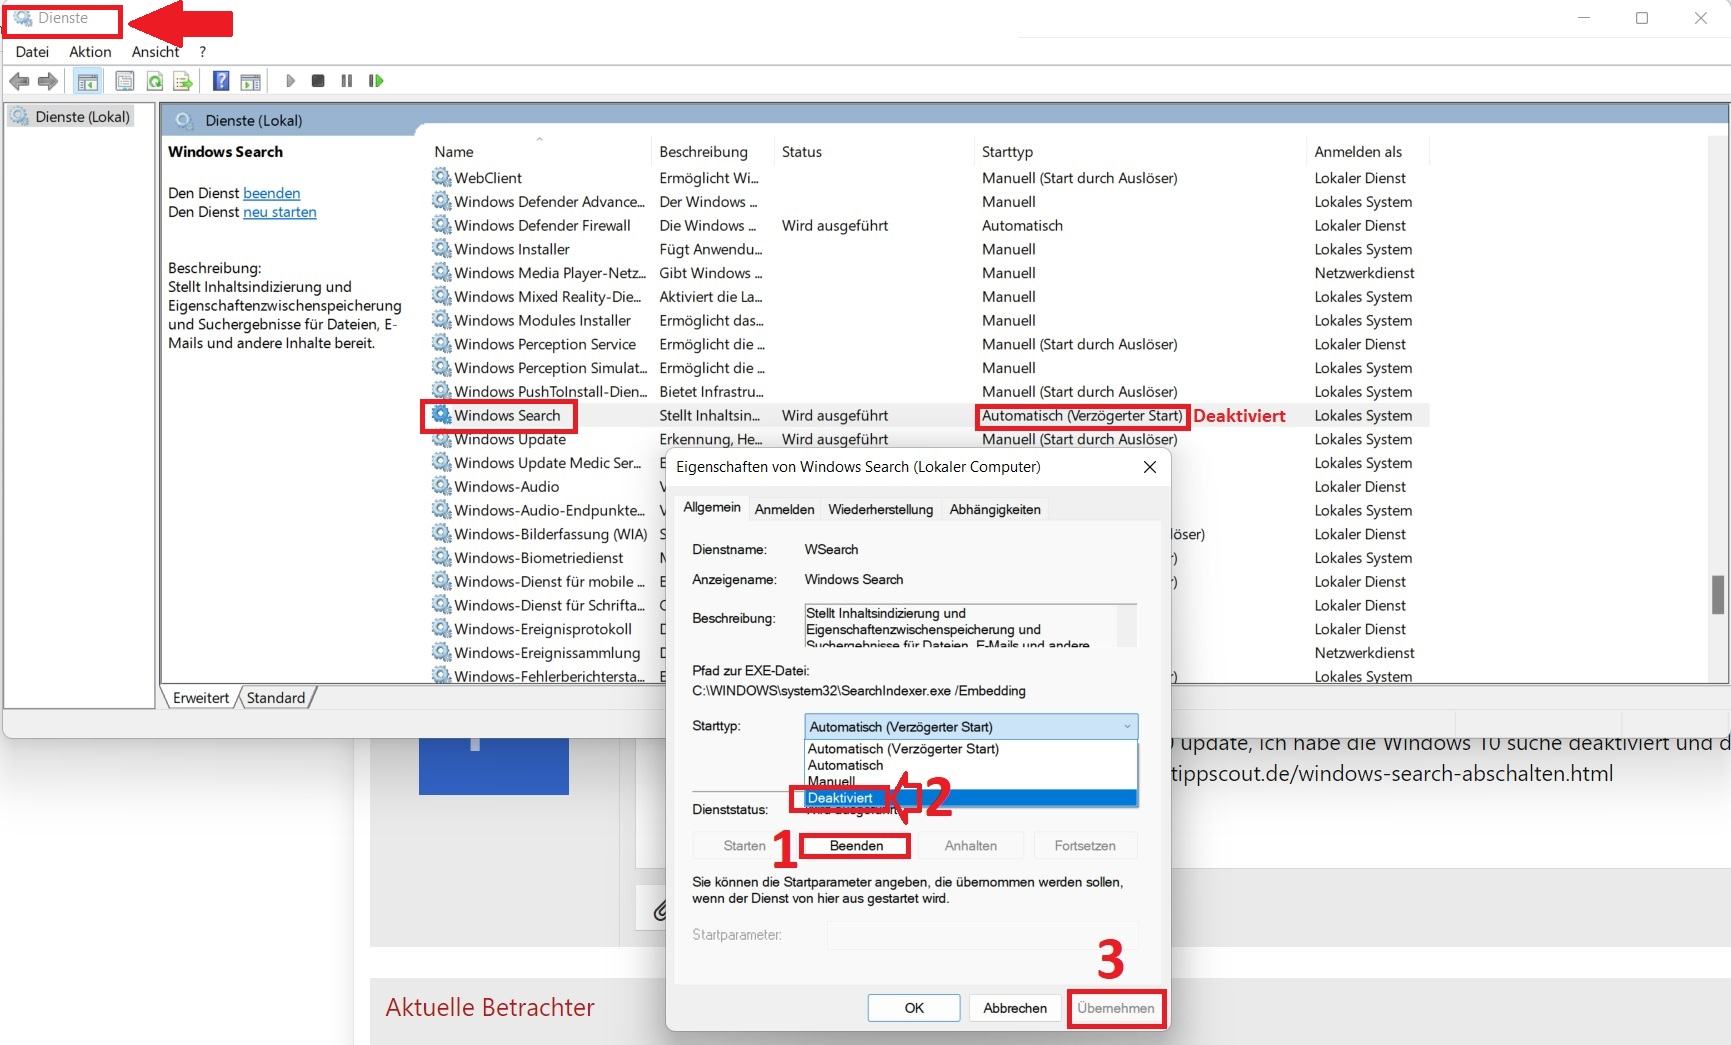Screen dimensions: 1731x1045
Task: Click the Restart service toolbar icon
Action: [376, 81]
